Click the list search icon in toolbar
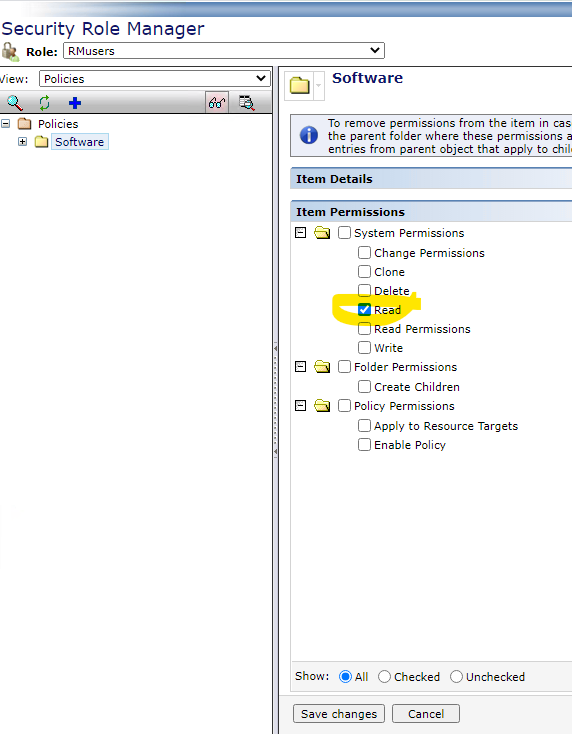The image size is (572, 734). pos(247,103)
